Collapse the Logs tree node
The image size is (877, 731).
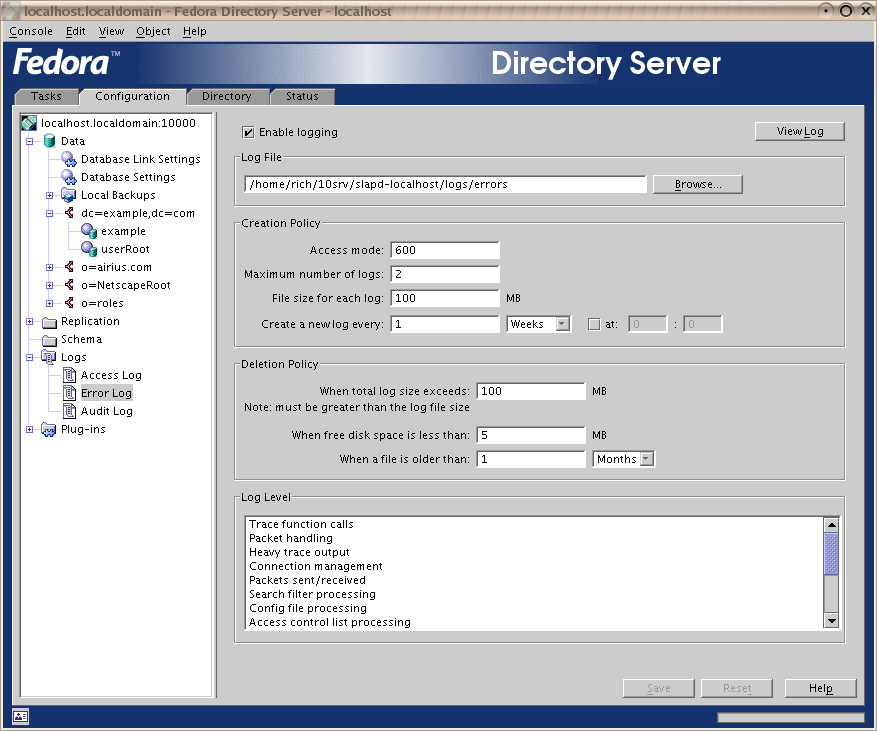[30, 357]
